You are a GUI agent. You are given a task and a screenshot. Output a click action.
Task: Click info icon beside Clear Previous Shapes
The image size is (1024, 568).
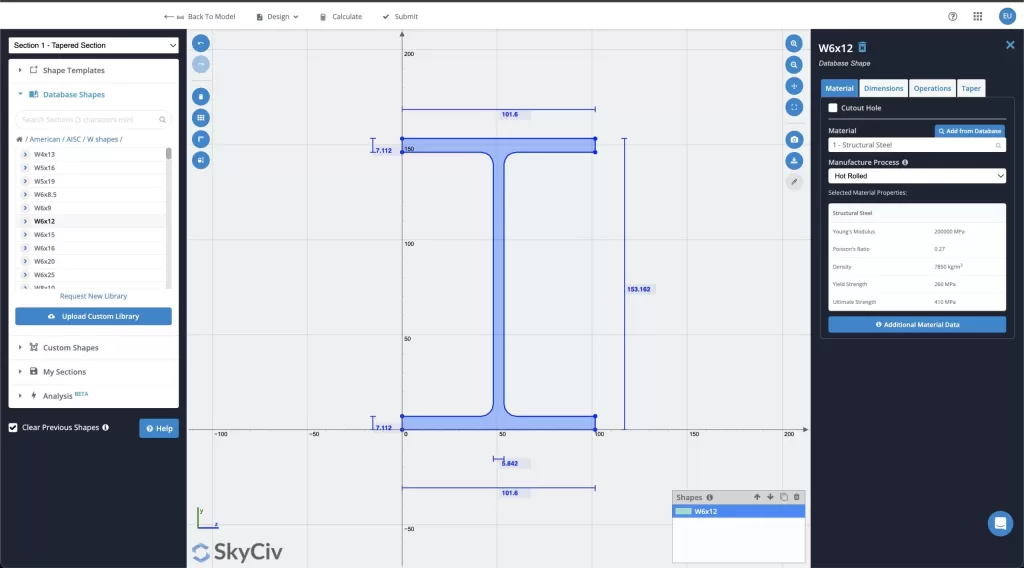(x=105, y=428)
